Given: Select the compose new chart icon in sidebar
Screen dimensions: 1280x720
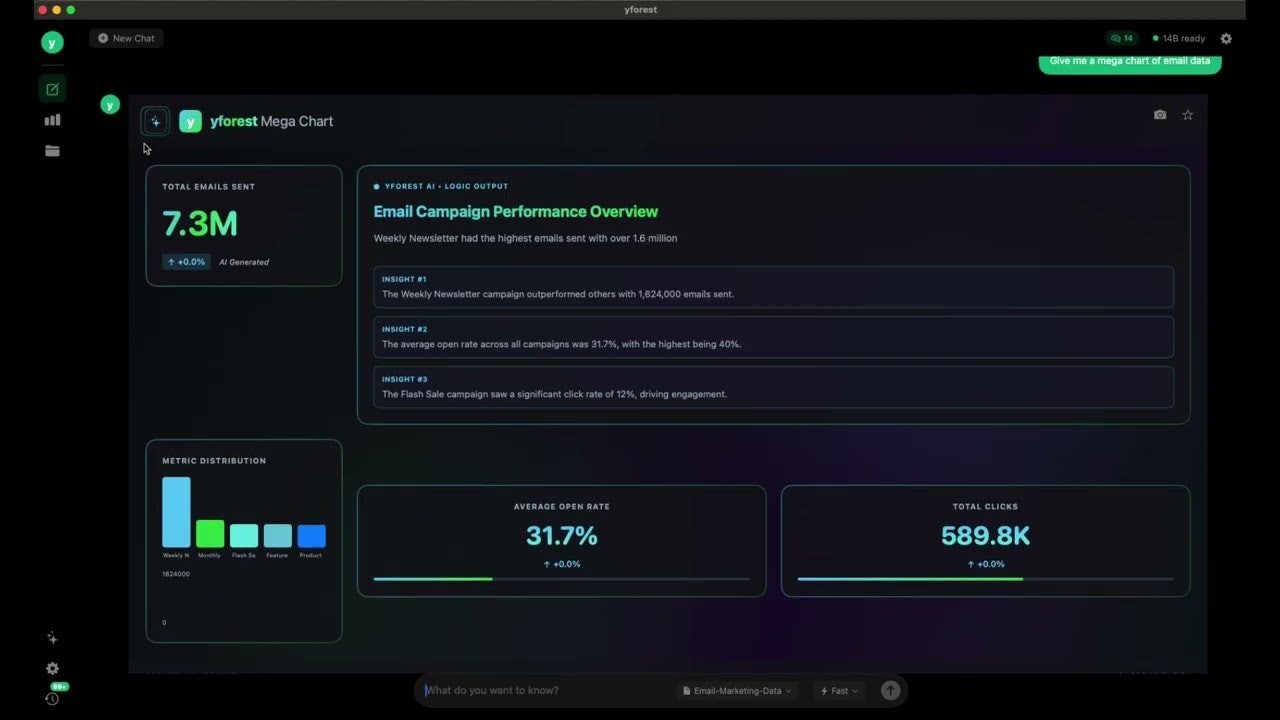Looking at the screenshot, I should [52, 88].
